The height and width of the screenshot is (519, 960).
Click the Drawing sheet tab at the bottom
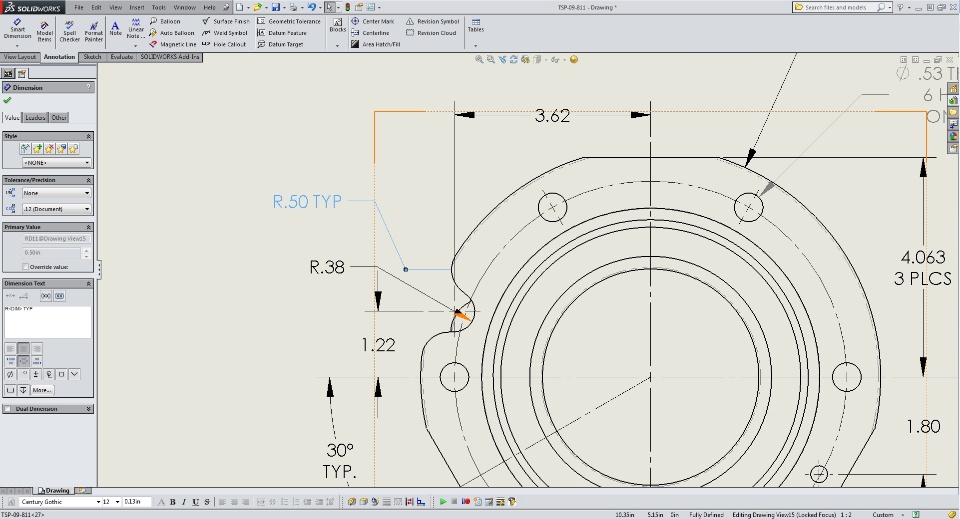click(x=54, y=491)
